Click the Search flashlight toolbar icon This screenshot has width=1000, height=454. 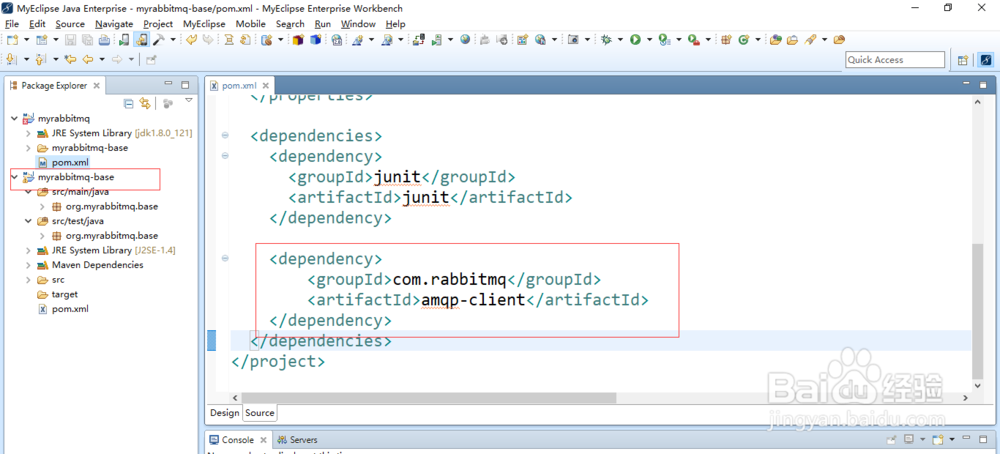pos(810,40)
